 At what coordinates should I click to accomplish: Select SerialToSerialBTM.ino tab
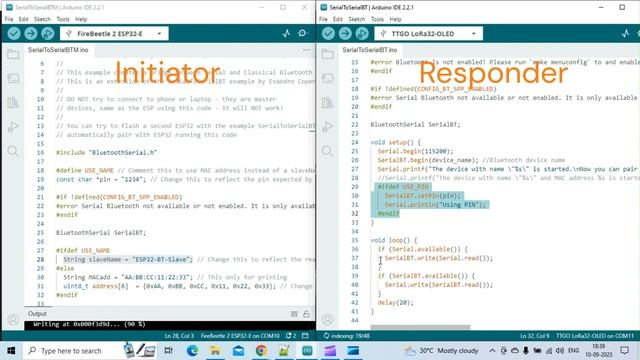58,50
